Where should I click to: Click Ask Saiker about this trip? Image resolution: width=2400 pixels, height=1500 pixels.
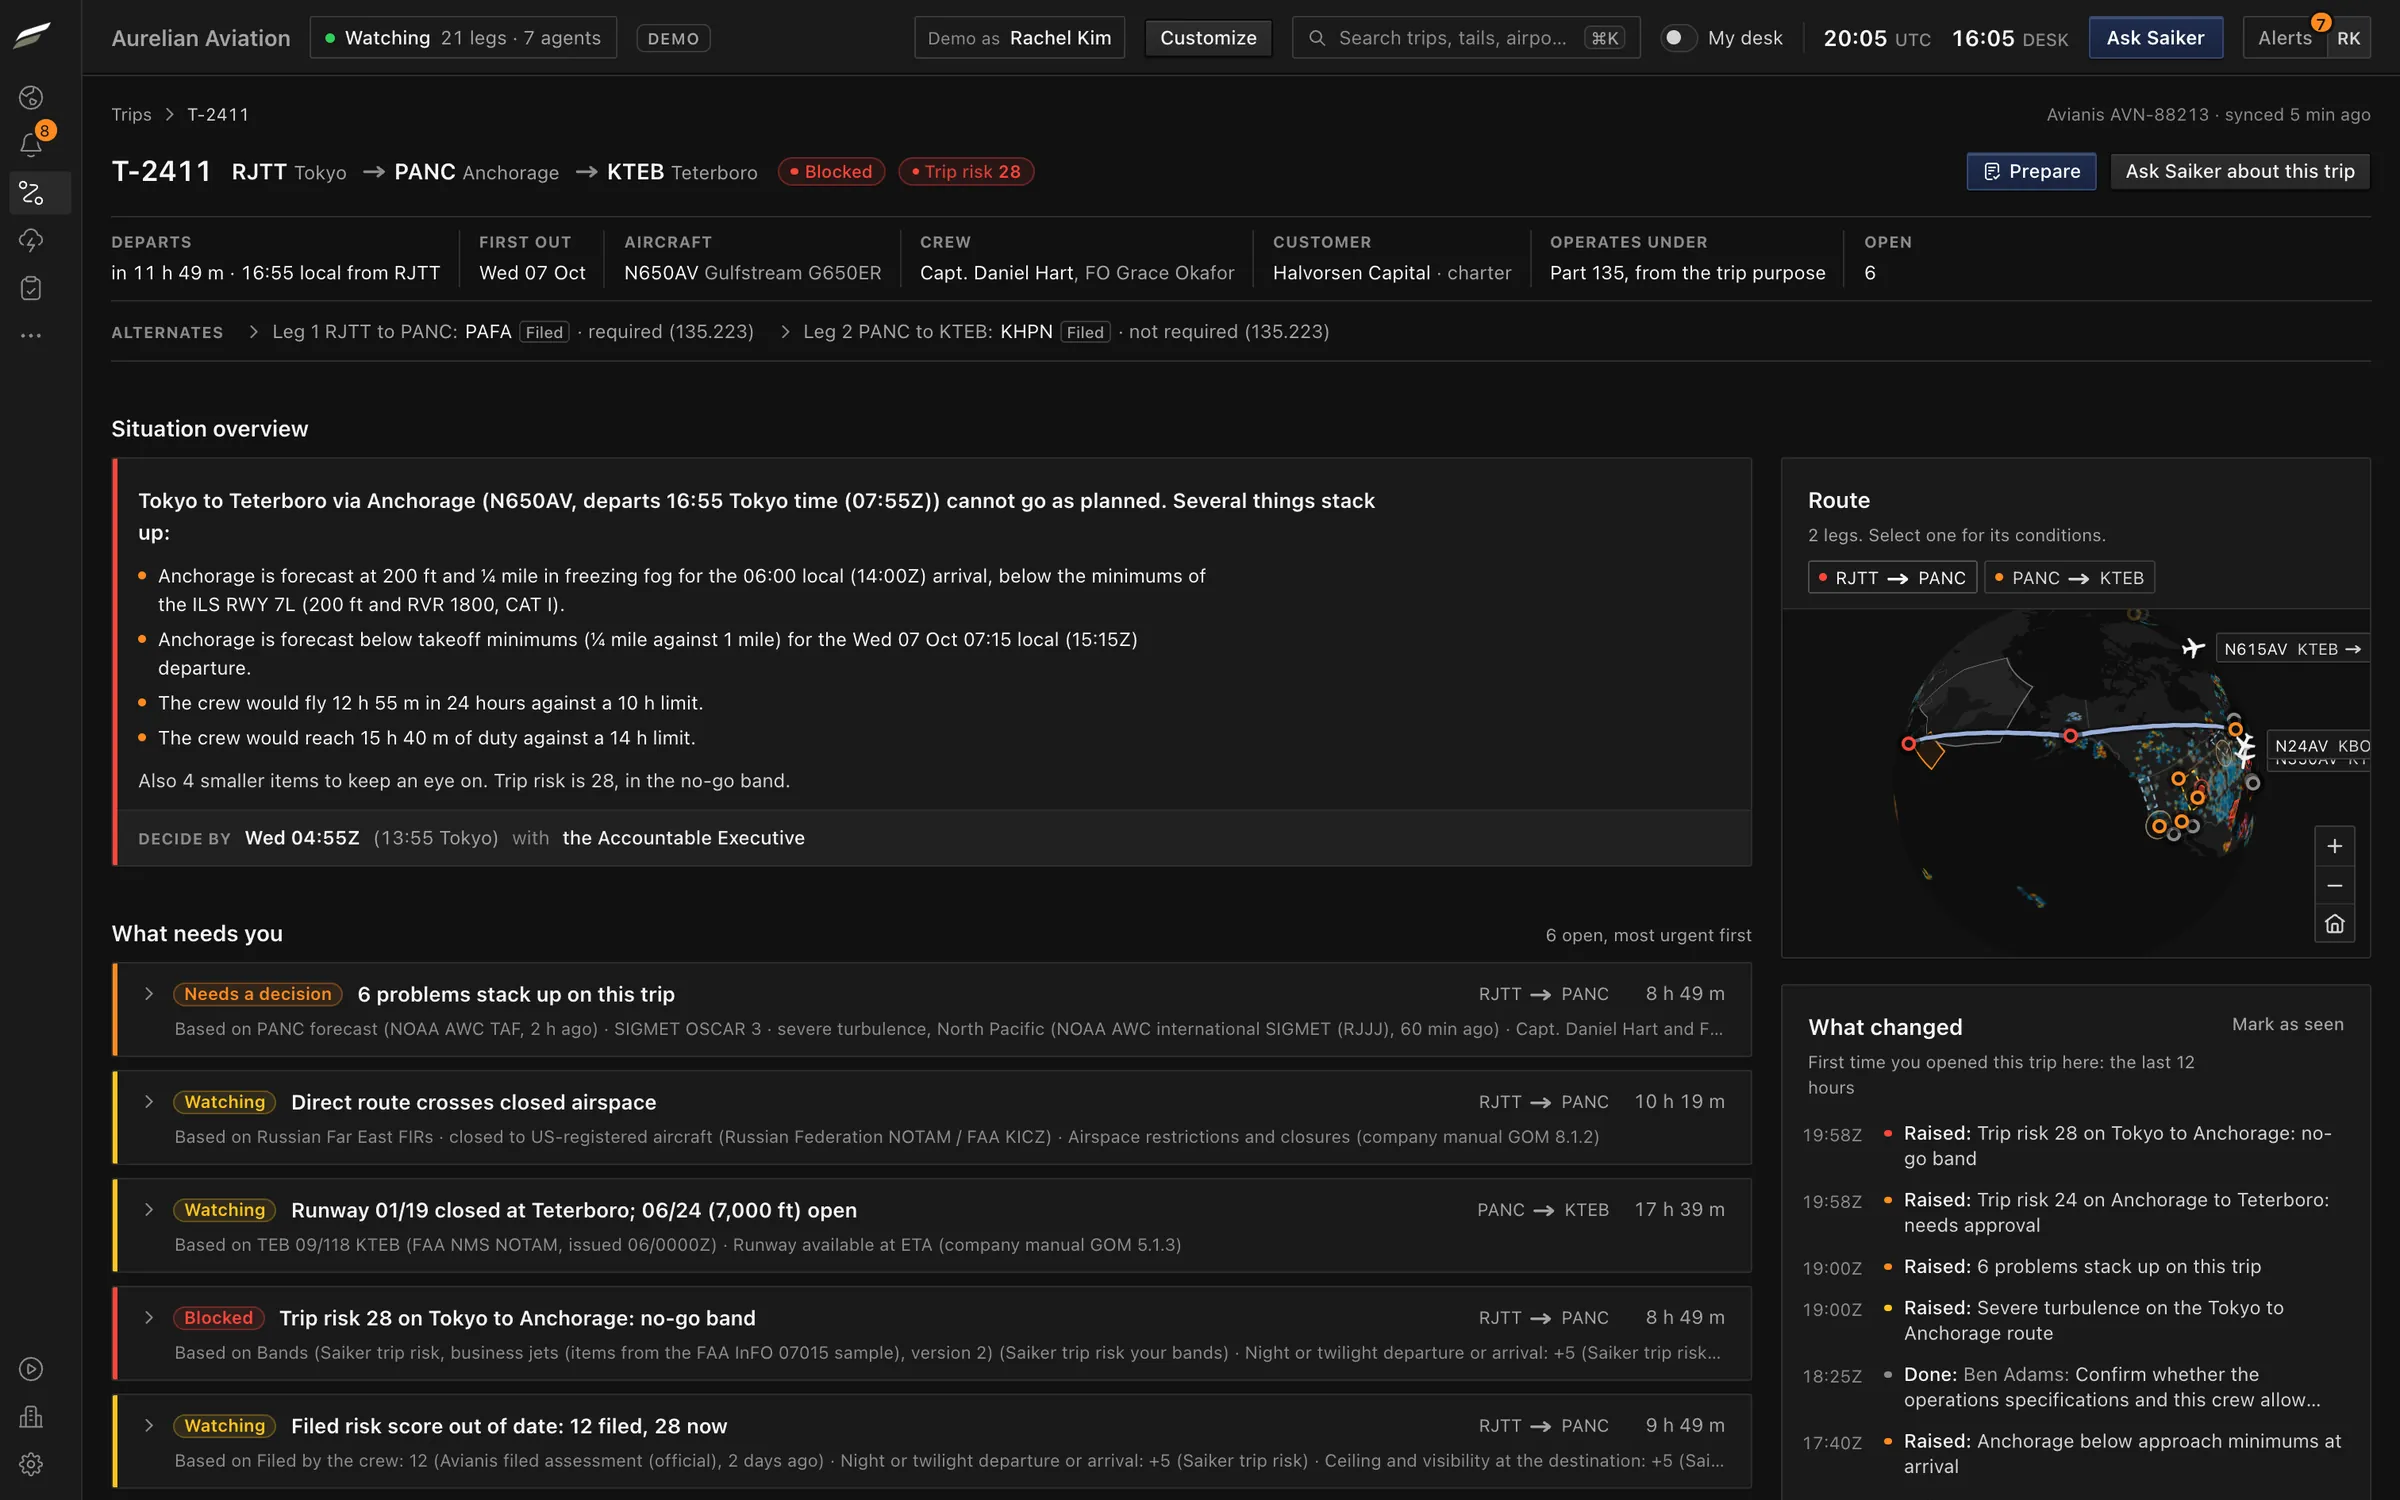2240,172
